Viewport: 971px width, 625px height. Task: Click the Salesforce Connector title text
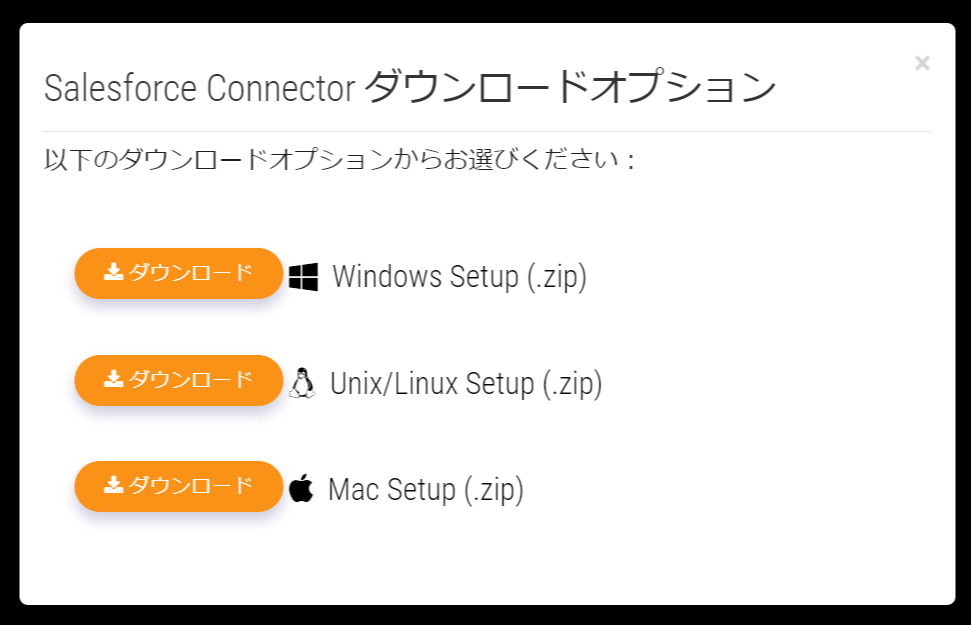click(199, 89)
